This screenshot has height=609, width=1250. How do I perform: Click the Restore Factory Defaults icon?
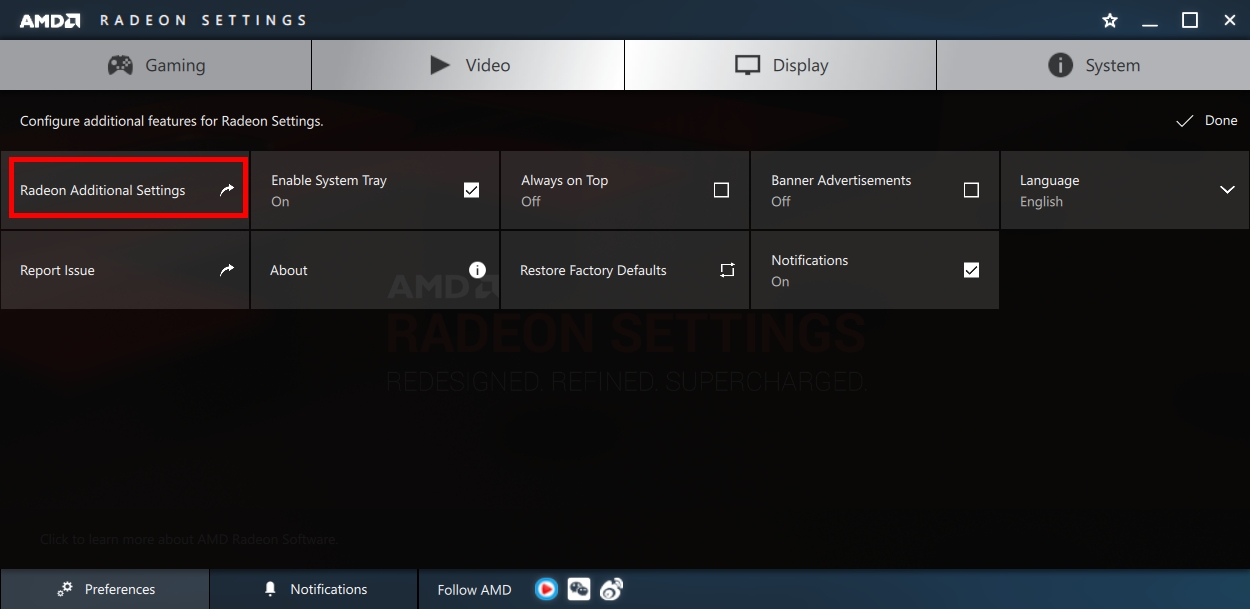click(727, 270)
